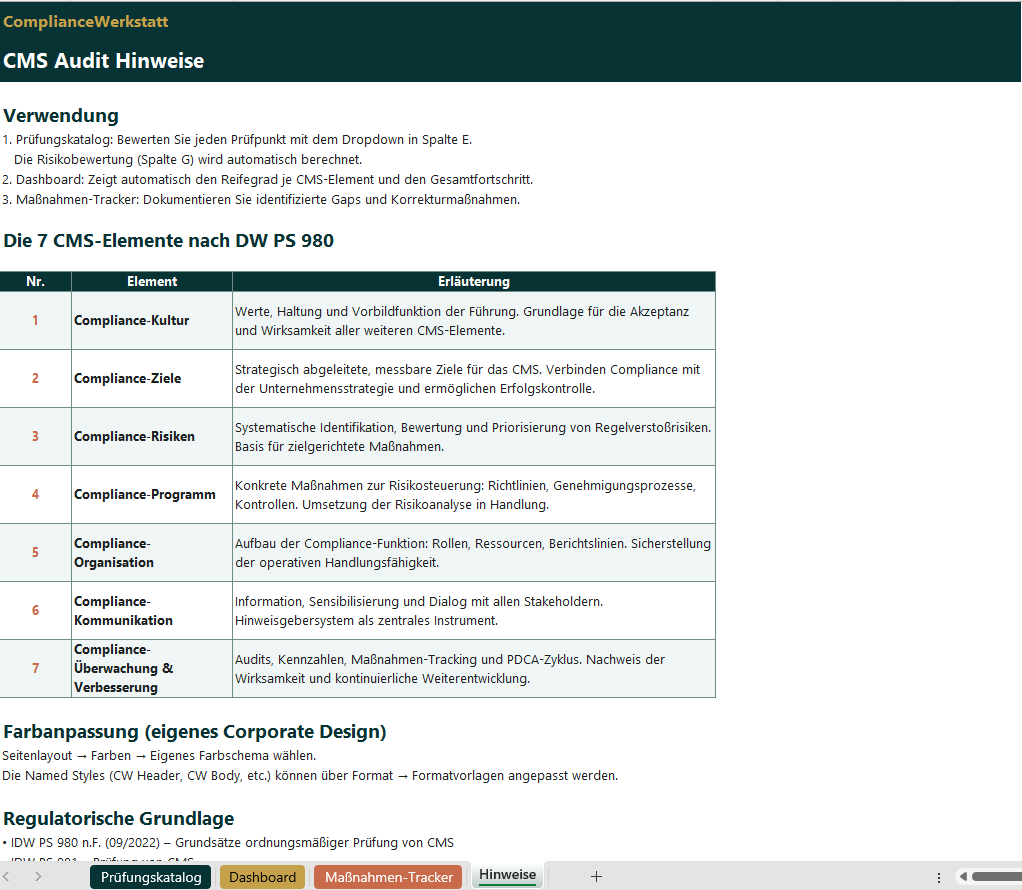Open the sheet options kebab menu

pyautogui.click(x=937, y=876)
